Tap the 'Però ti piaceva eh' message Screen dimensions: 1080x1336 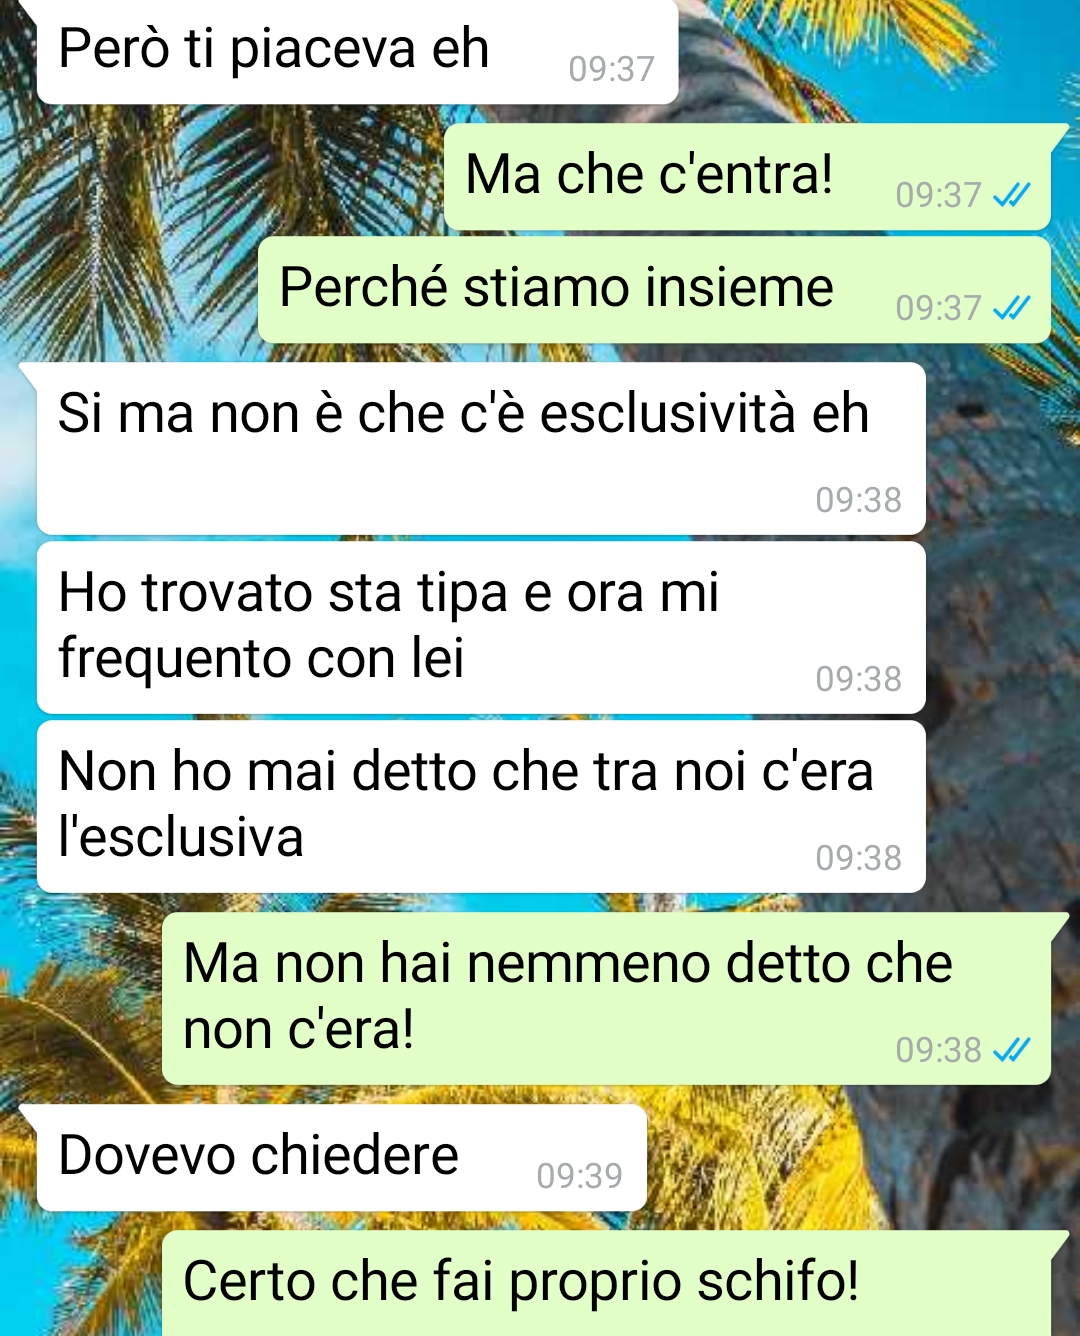[357, 50]
